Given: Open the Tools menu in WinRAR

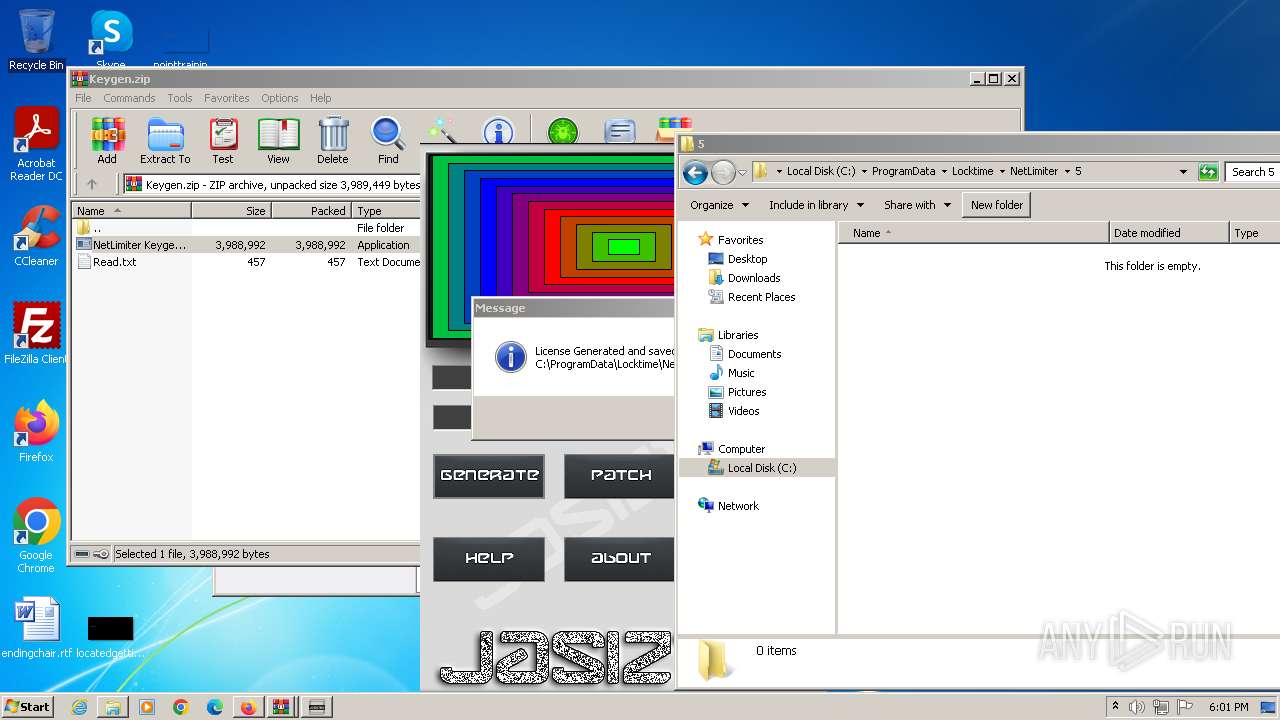Looking at the screenshot, I should 180,98.
